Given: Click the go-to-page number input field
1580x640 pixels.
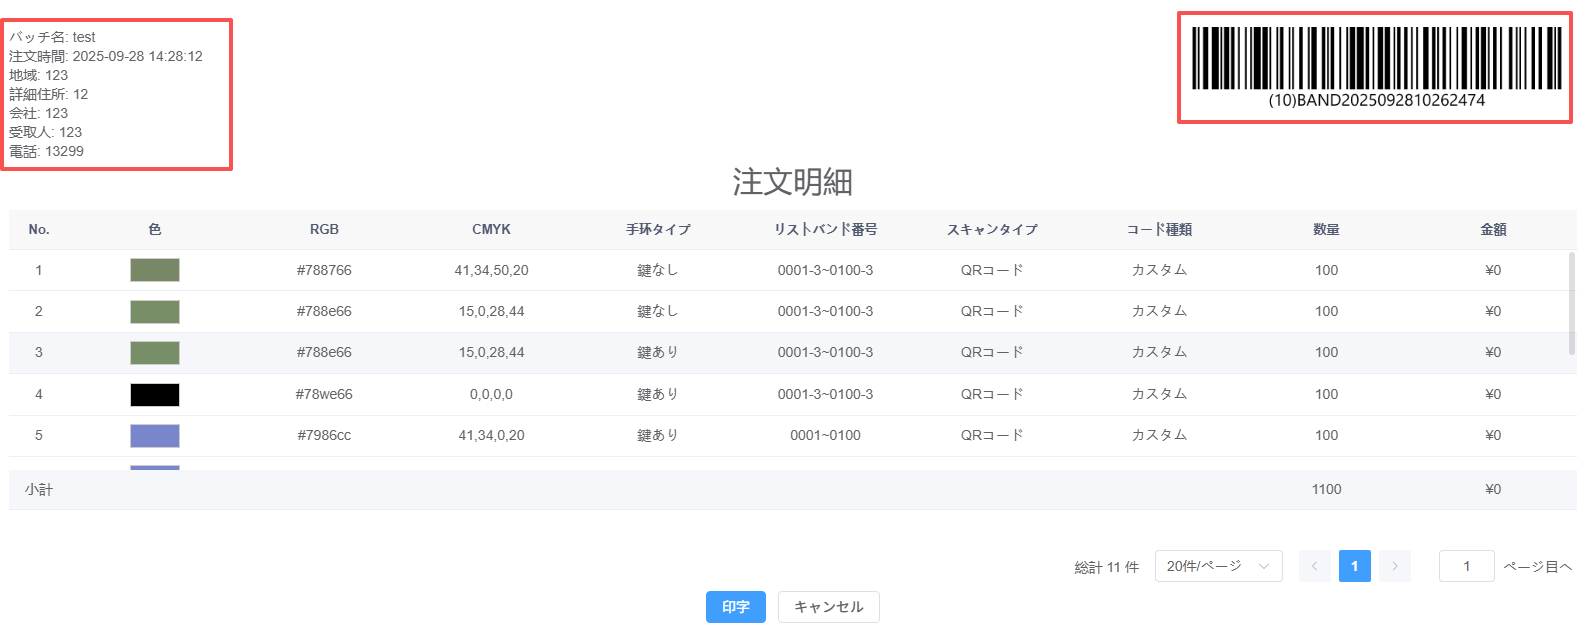Looking at the screenshot, I should 1466,566.
